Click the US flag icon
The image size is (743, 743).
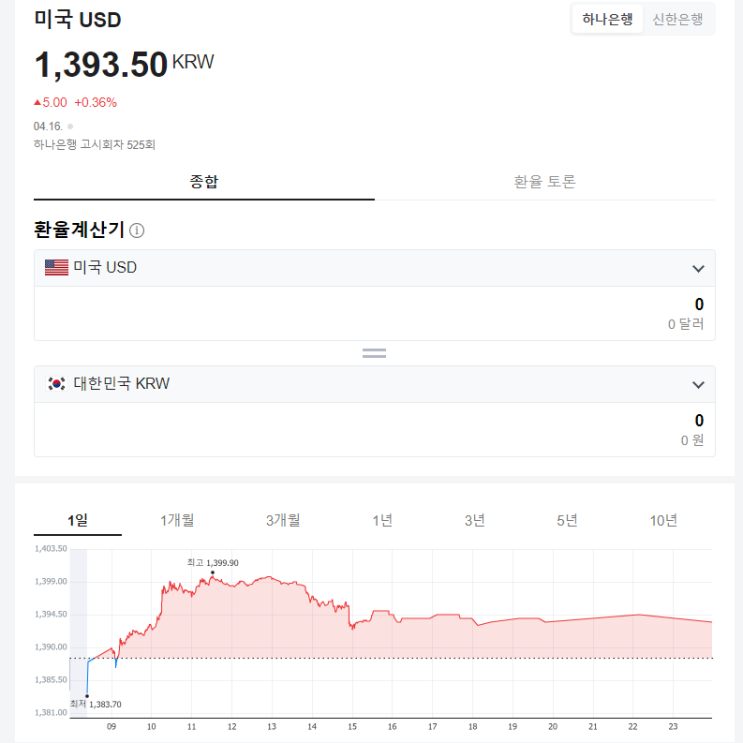[x=56, y=267]
